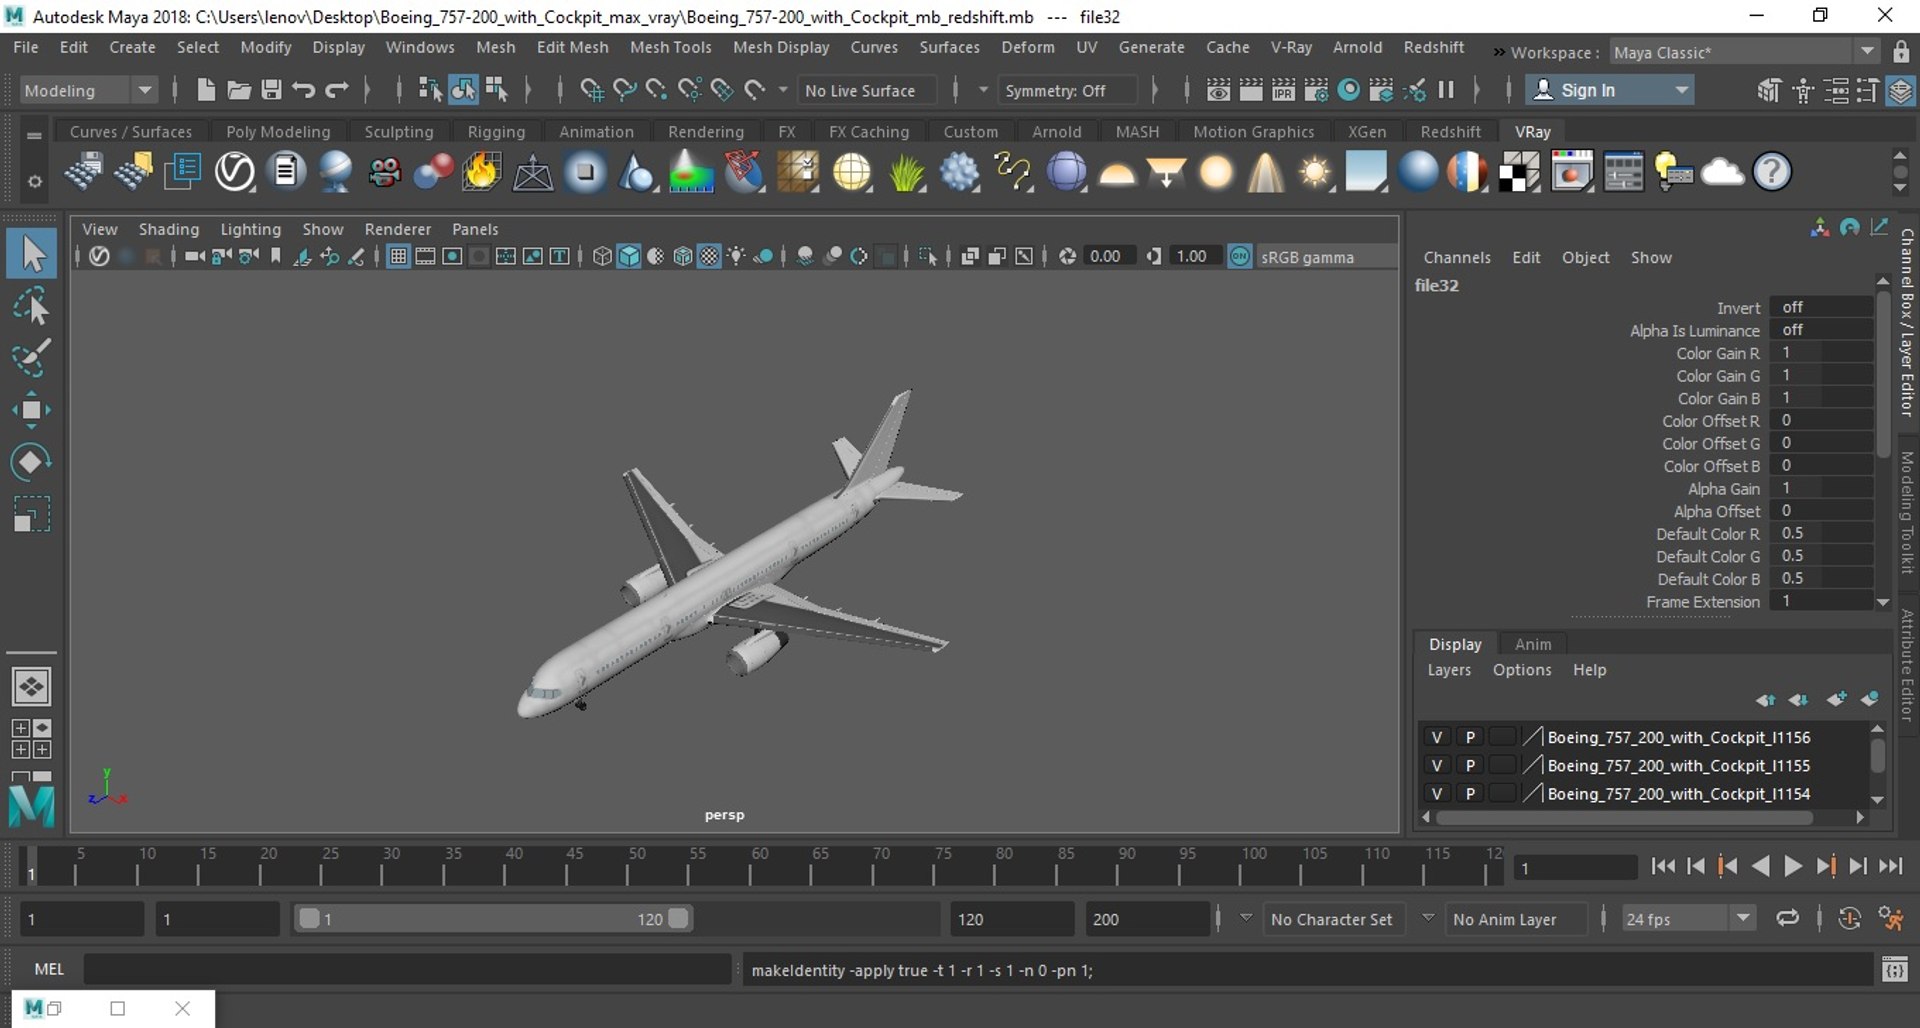Screen dimensions: 1920x1028
Task: Click the V-Ray grass fur shelf icon
Action: tap(907, 172)
